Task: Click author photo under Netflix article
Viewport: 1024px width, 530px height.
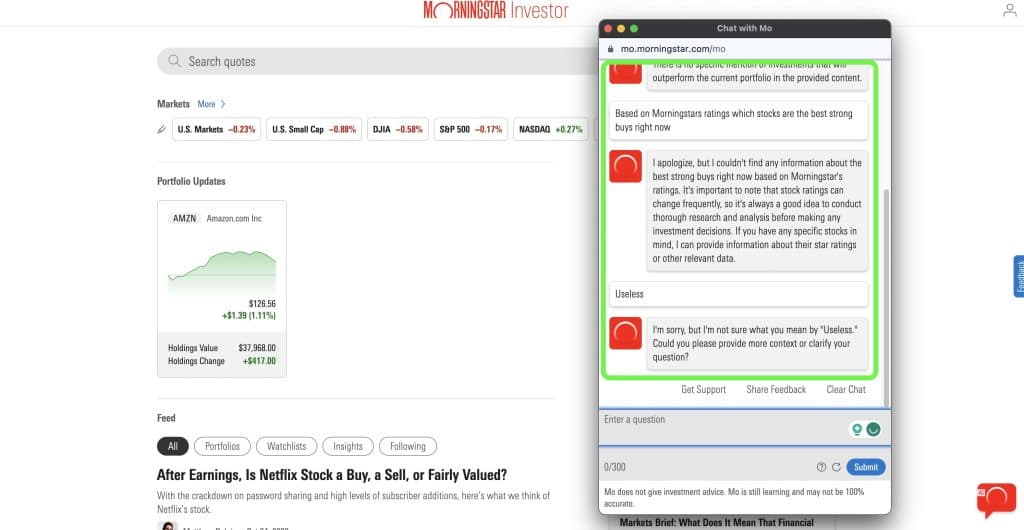Action: (167, 527)
